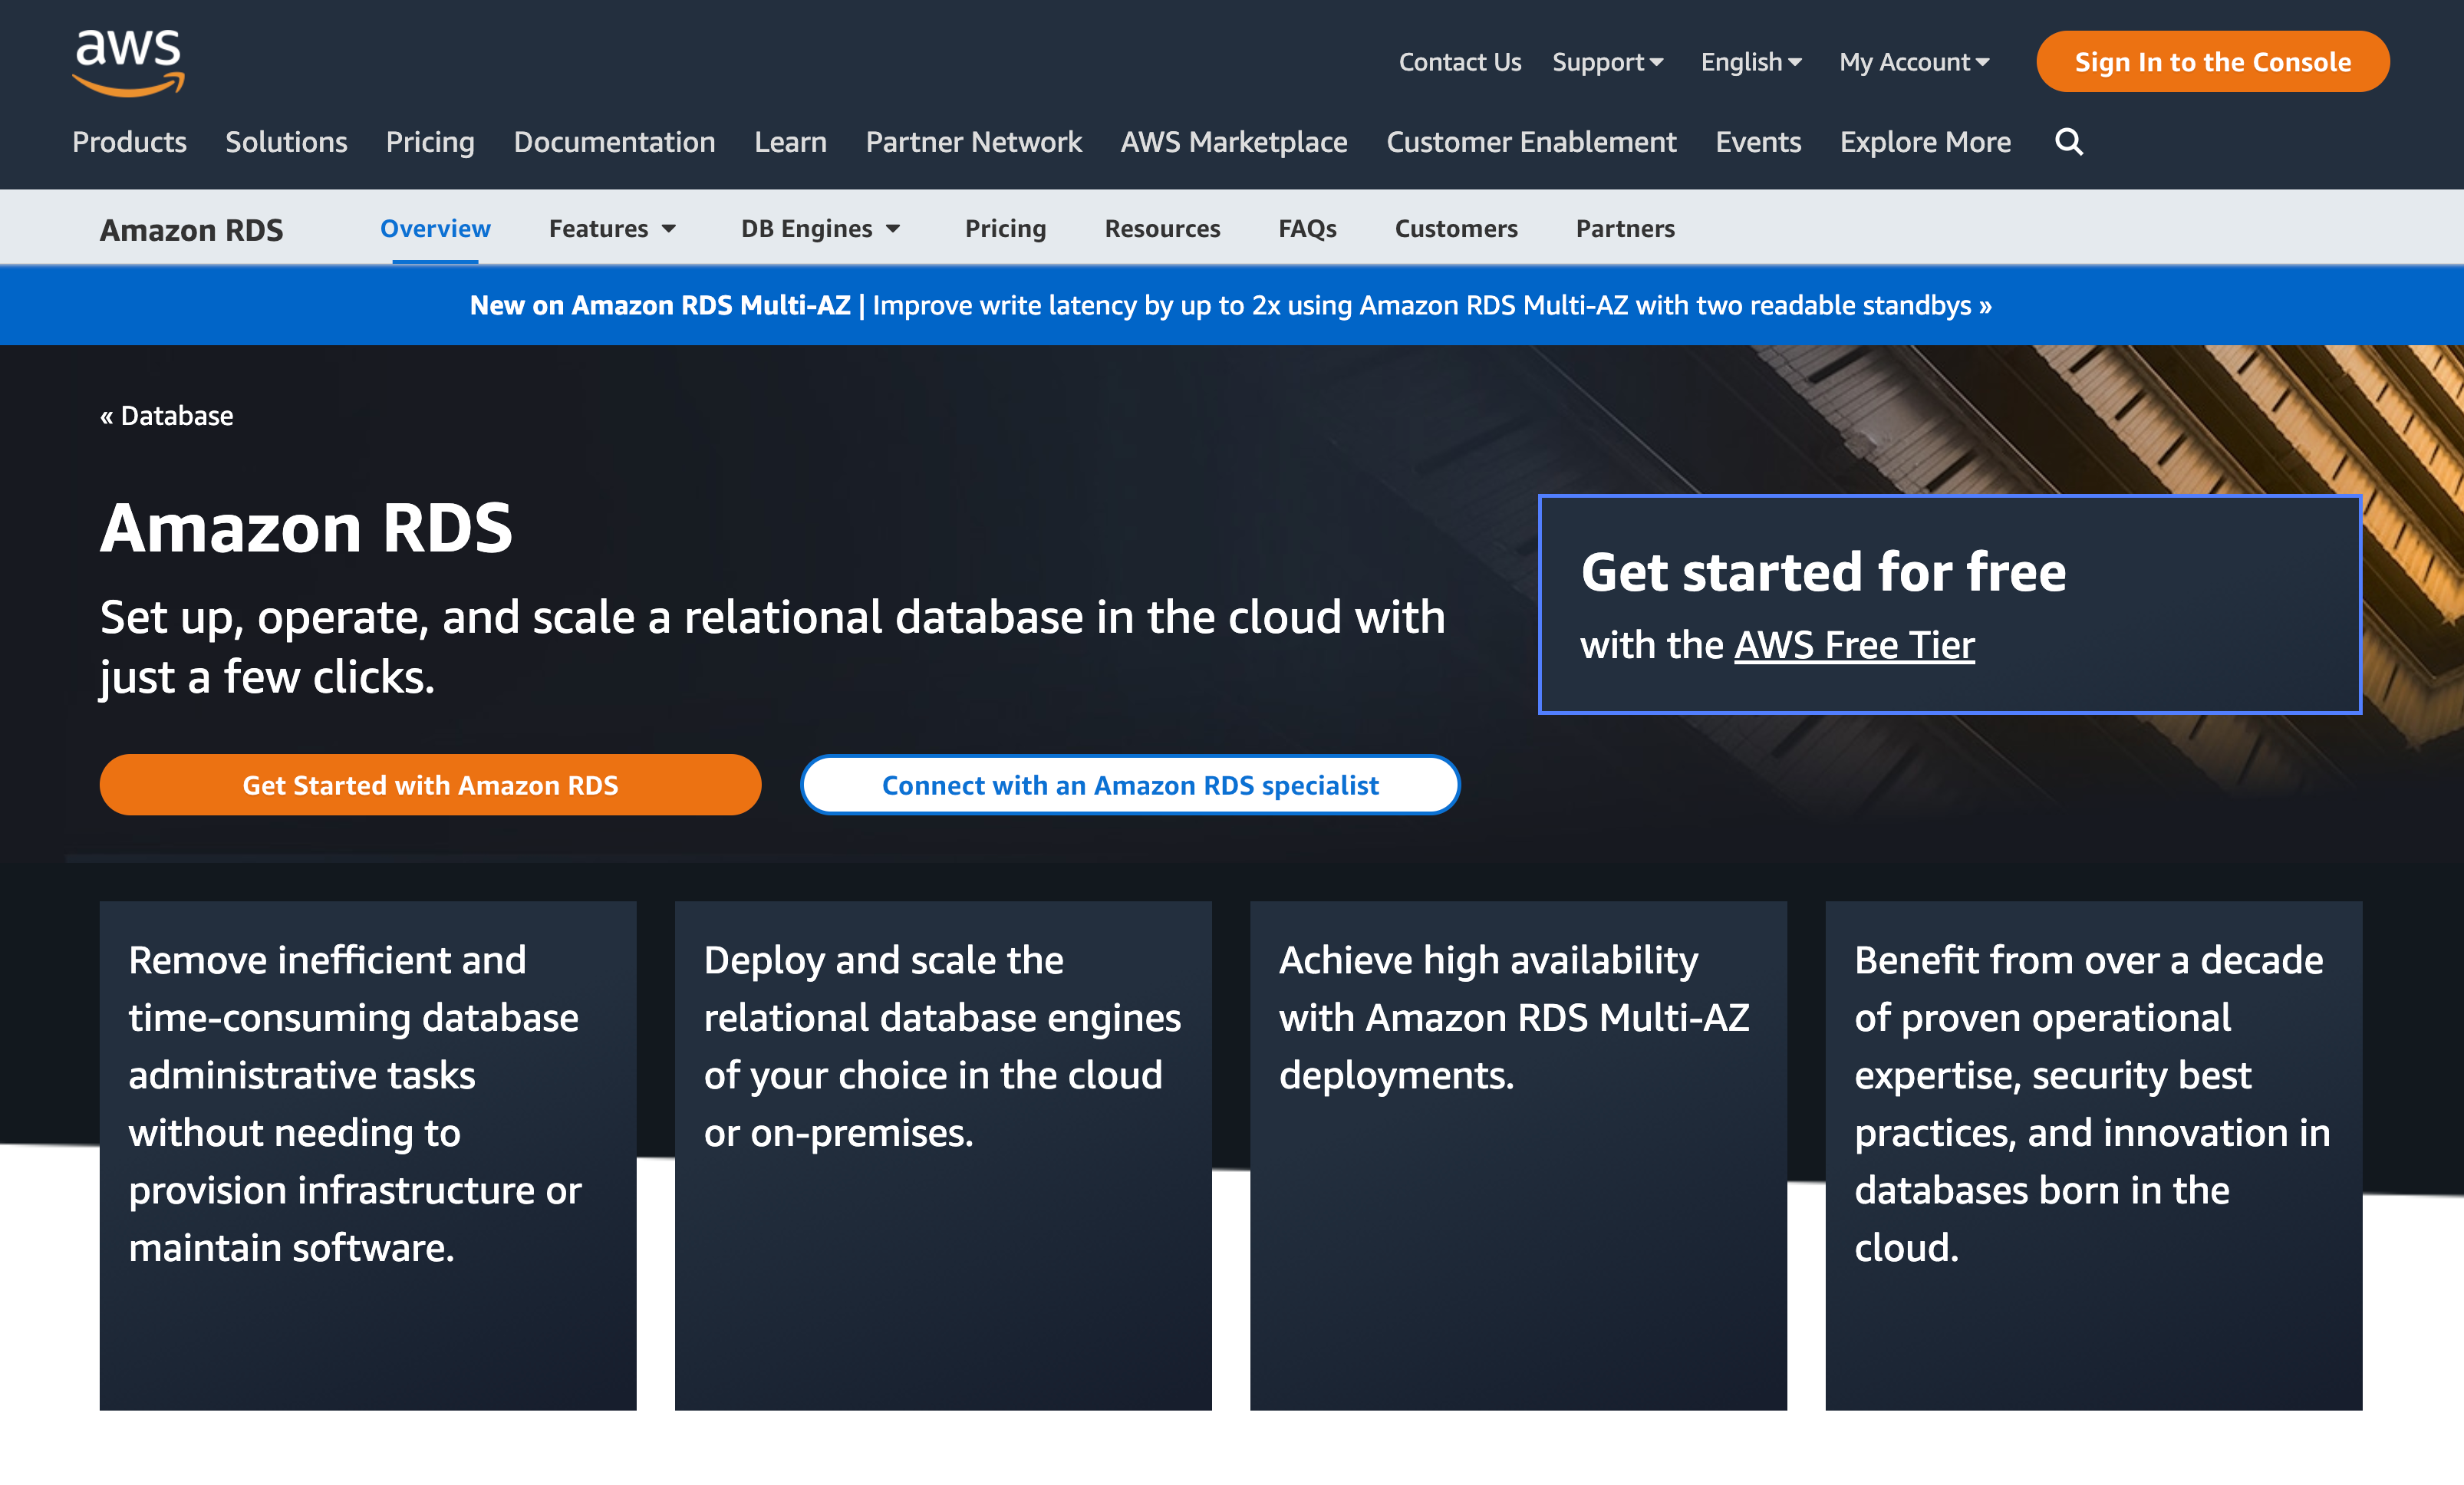Open the DB Engines dropdown
The image size is (2464, 1485).
click(x=820, y=229)
